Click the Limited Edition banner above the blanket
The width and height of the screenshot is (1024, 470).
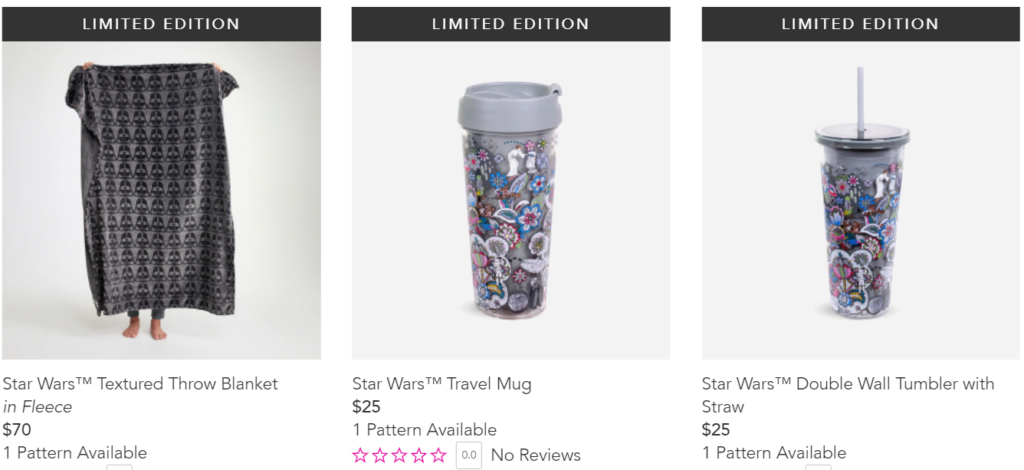pos(161,24)
